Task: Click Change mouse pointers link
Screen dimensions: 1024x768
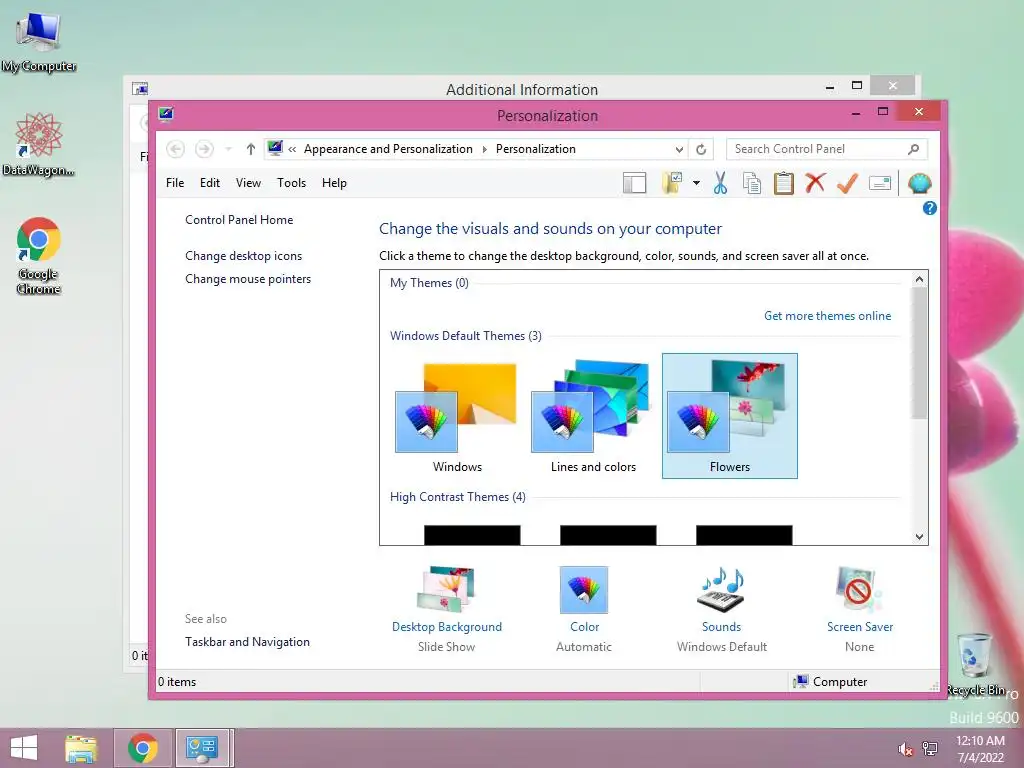Action: point(248,279)
